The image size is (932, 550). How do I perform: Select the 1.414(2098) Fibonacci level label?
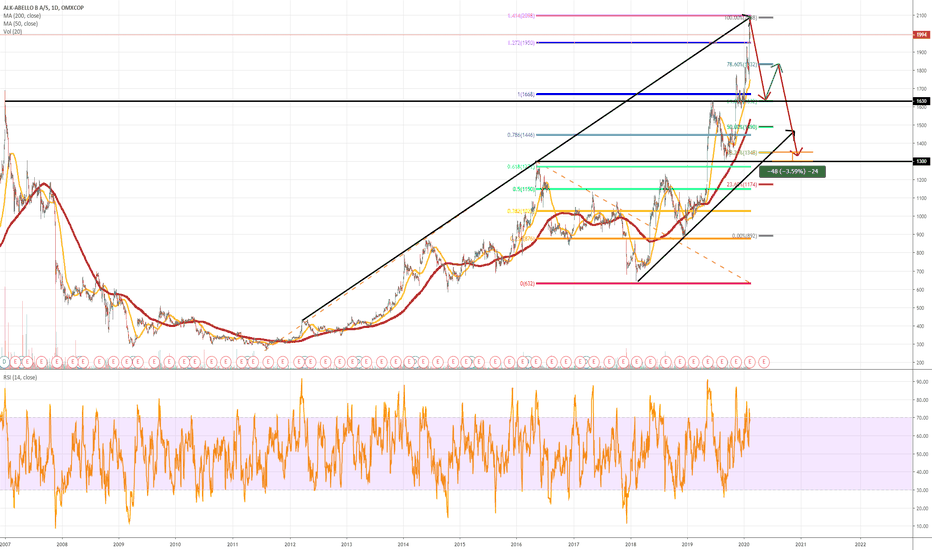point(521,16)
